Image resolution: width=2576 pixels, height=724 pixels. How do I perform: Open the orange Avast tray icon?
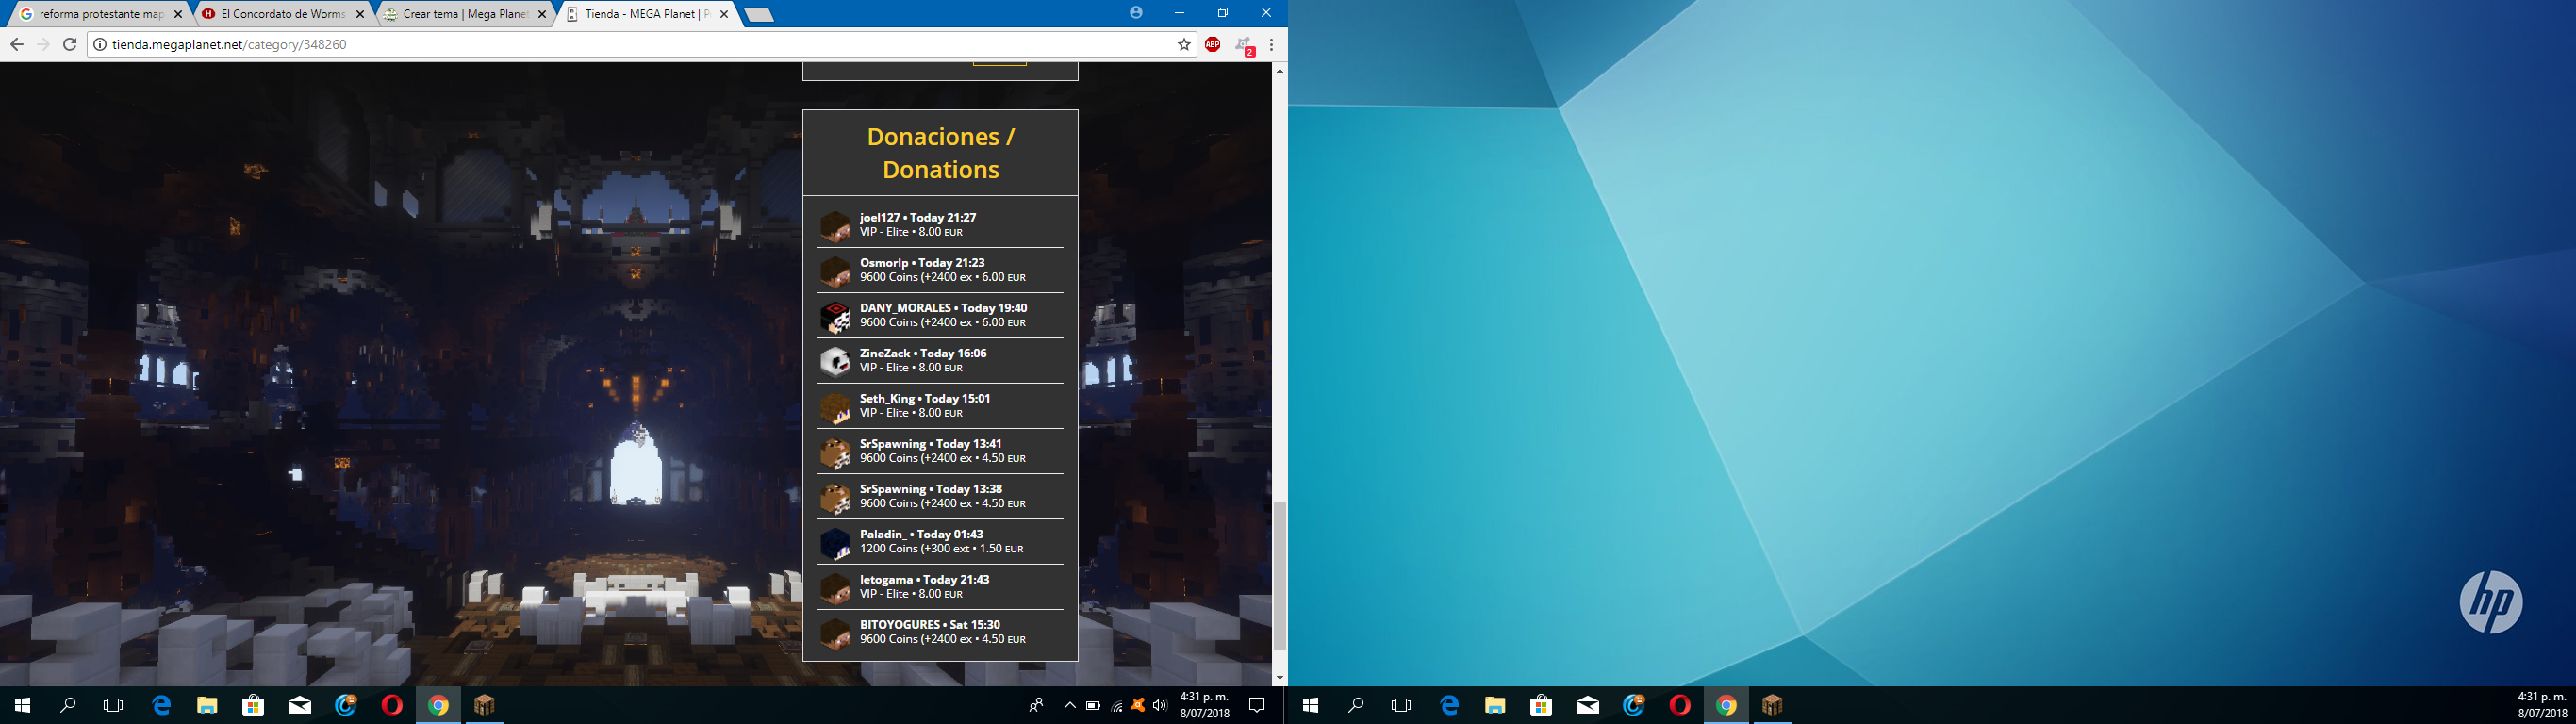(x=1138, y=705)
